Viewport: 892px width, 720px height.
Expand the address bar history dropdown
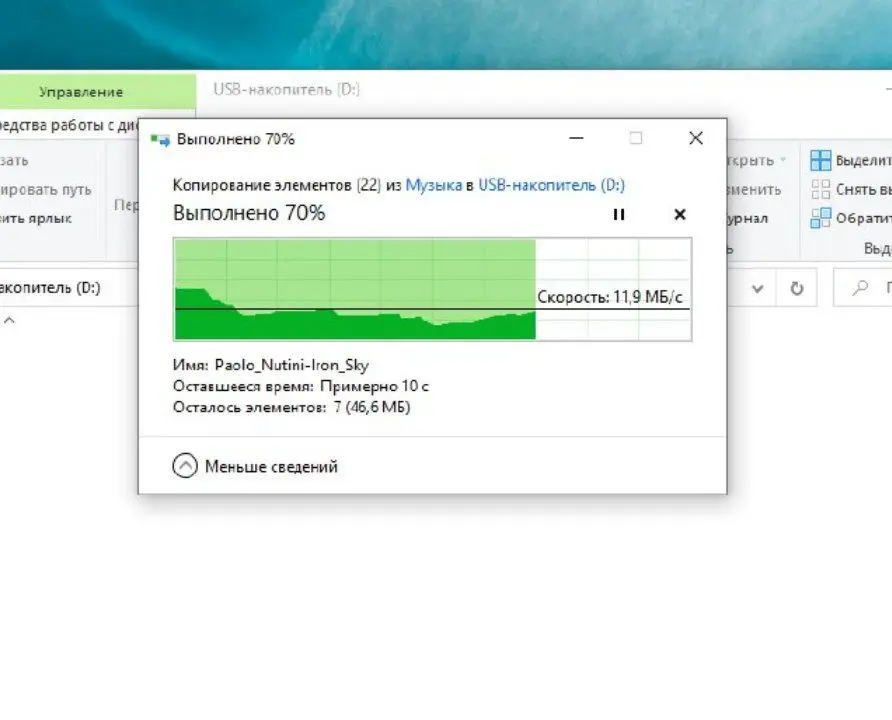757,289
